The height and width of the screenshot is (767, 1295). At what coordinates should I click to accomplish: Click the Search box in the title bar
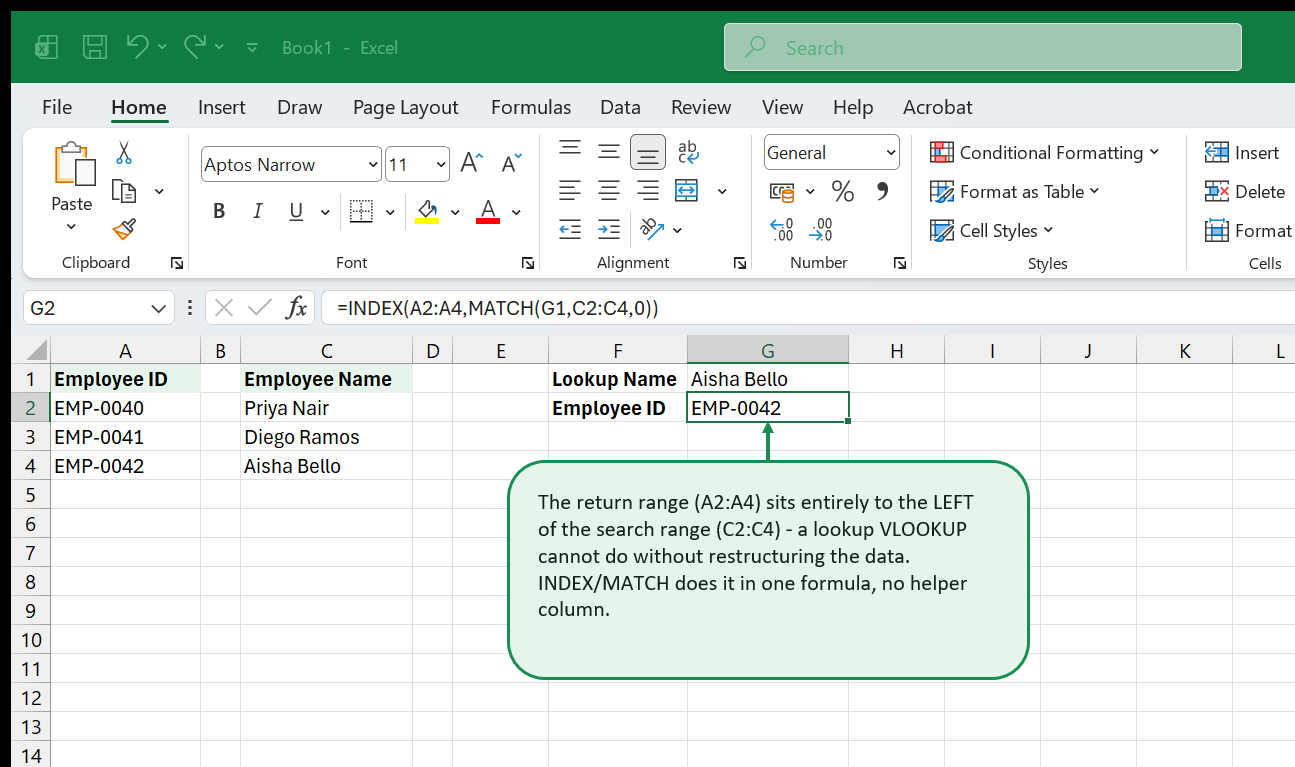982,47
